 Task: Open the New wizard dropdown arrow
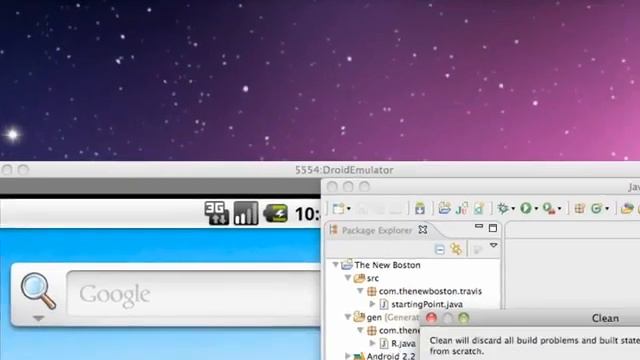coord(349,209)
